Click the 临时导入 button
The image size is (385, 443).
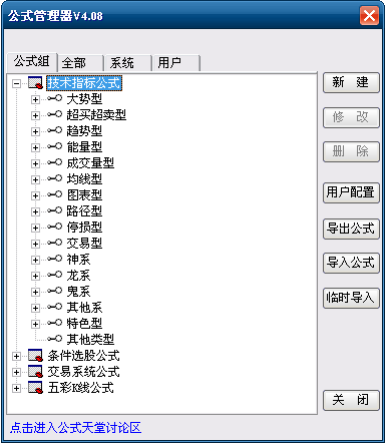click(x=351, y=298)
